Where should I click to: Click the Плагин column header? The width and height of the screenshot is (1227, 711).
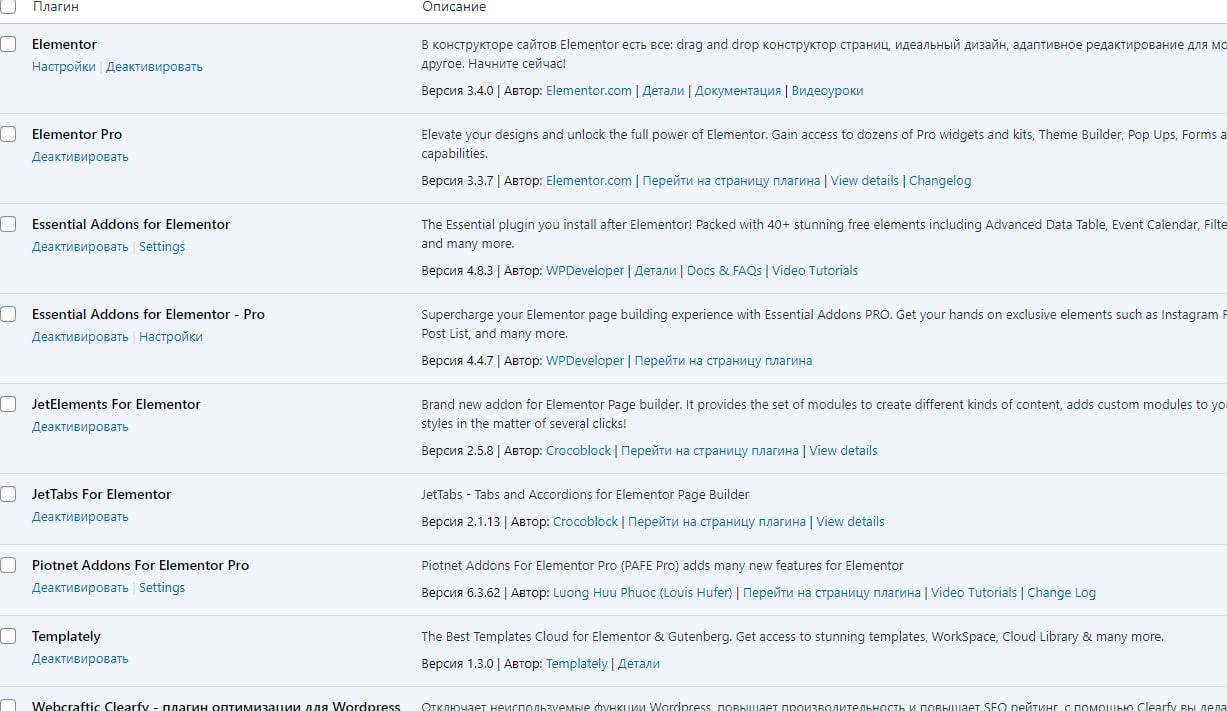point(55,7)
